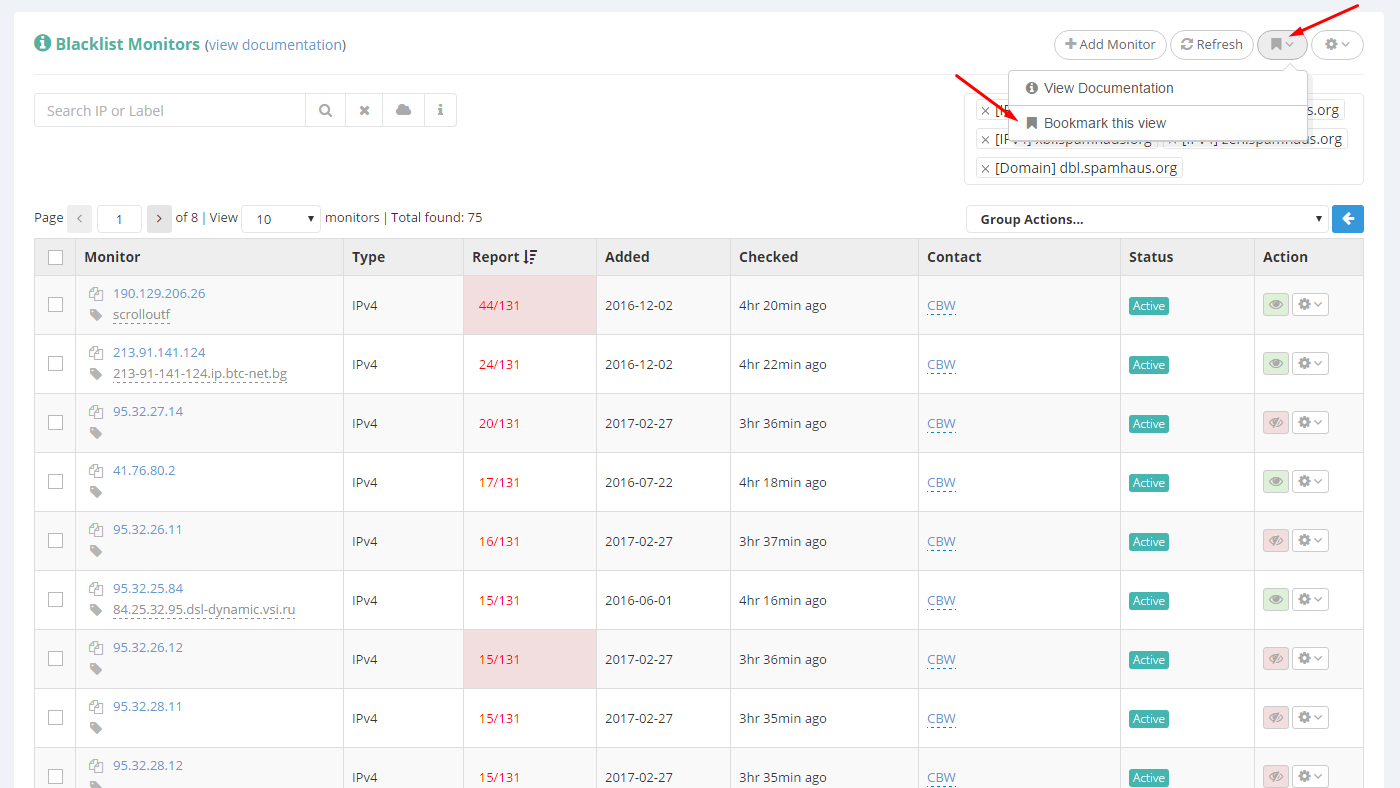
Task: Open the top-right gear settings dropdown
Action: click(1337, 44)
